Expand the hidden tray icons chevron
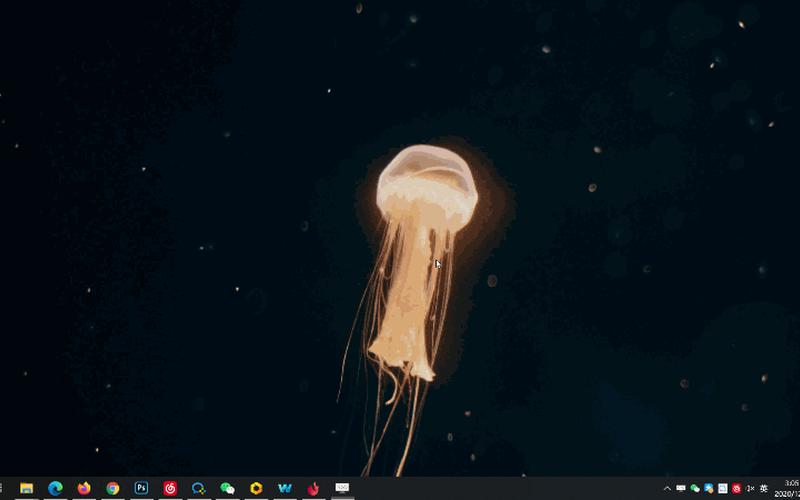This screenshot has height=500, width=800. point(667,488)
